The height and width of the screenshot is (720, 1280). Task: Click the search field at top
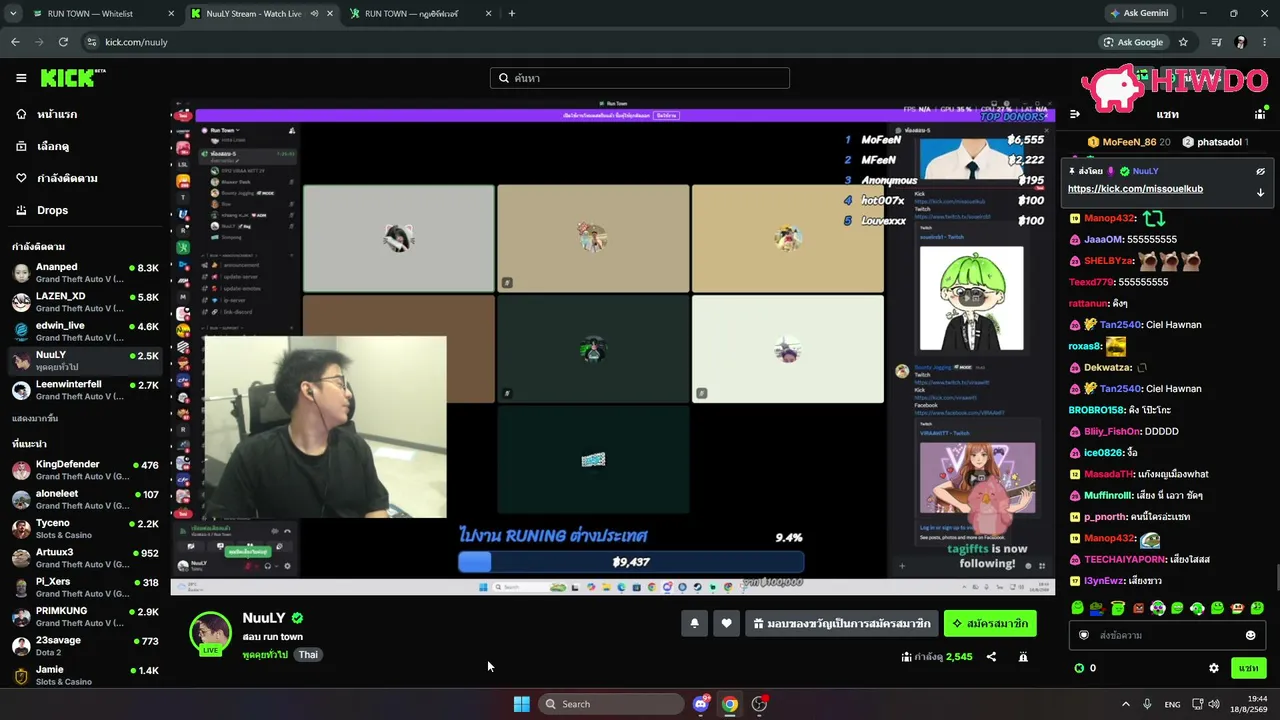coord(640,78)
